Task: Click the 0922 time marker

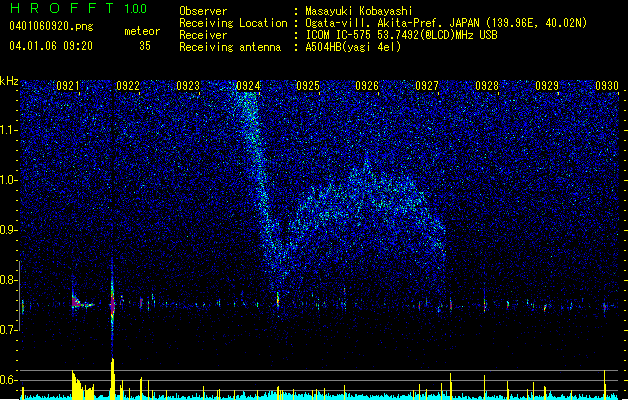Action: tap(128, 86)
